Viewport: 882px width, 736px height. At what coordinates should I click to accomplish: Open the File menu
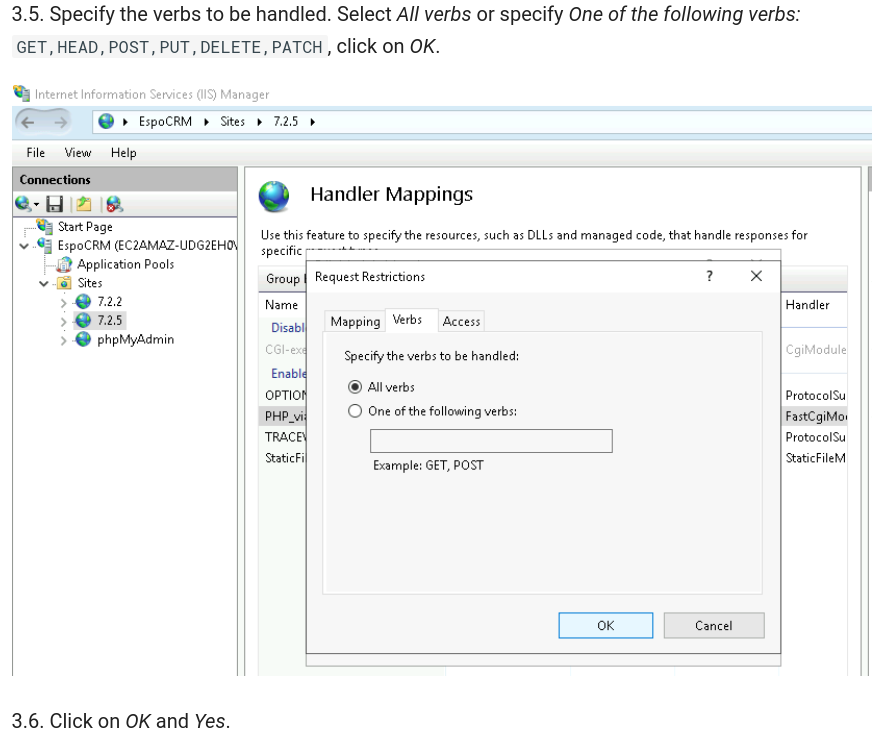pos(35,152)
